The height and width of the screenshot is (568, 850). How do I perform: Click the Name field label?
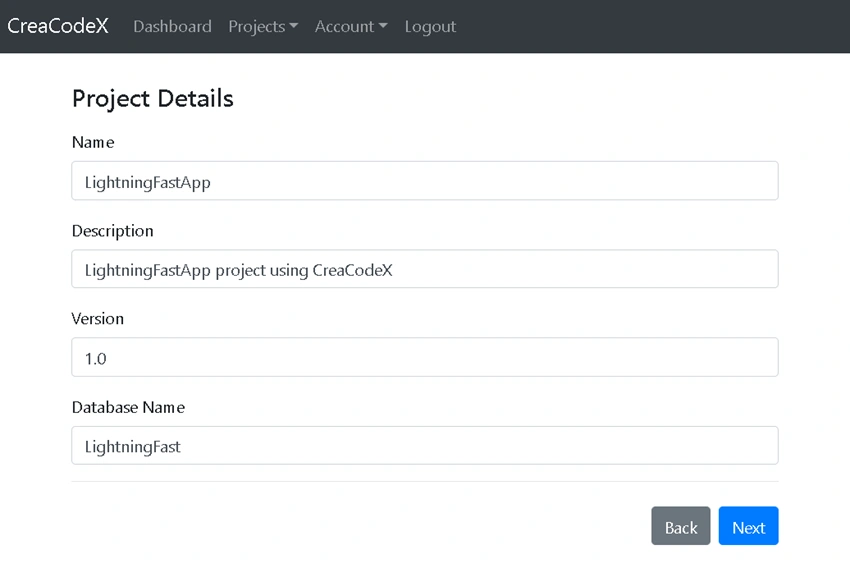point(93,142)
